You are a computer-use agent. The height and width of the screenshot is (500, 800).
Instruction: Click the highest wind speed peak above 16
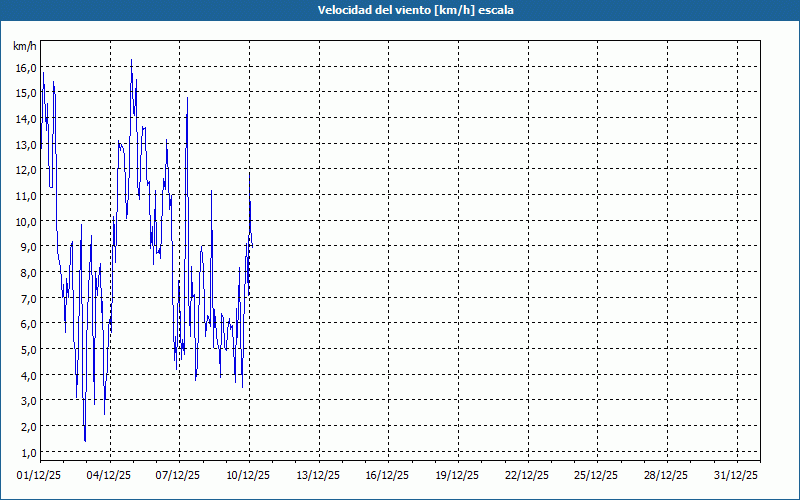131,61
